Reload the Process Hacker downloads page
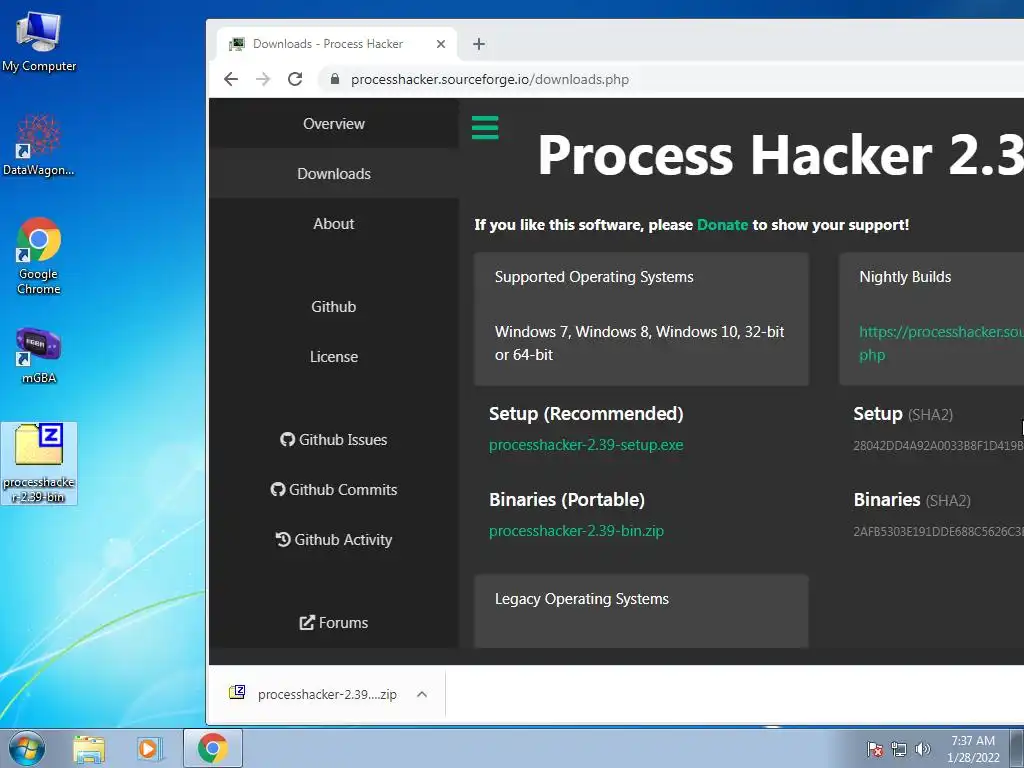 [295, 79]
